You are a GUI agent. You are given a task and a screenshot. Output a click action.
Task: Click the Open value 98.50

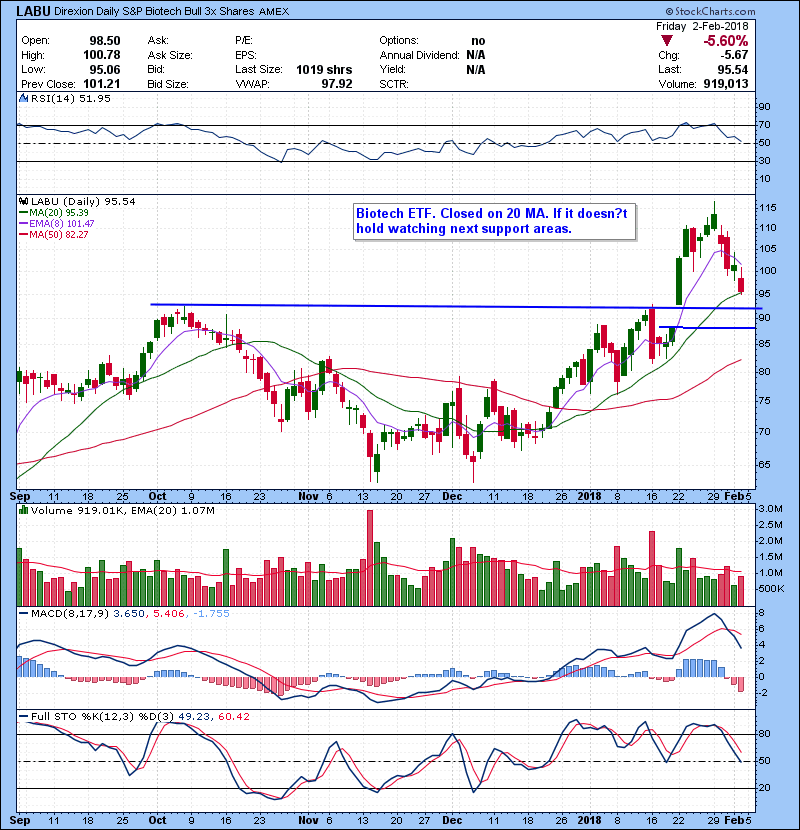[105, 41]
